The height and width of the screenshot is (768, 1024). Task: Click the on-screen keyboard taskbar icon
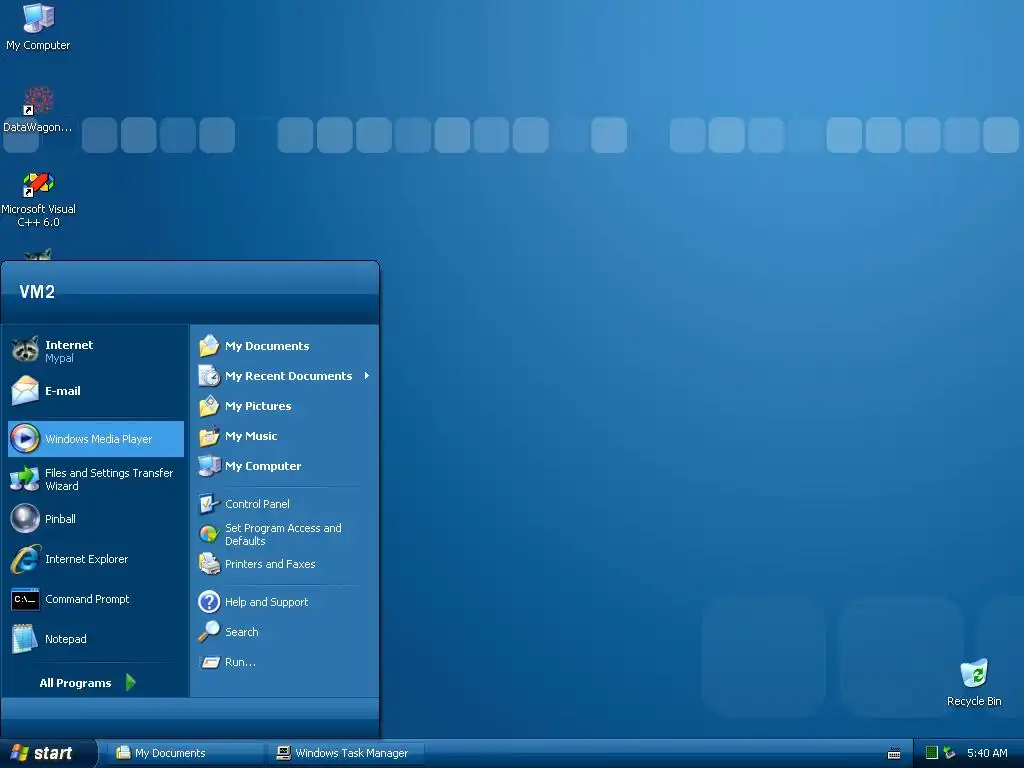894,754
